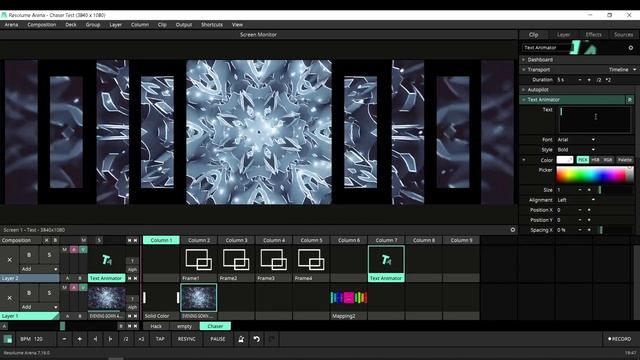Screen dimensions: 640x360
Task: Decrease BPM with the minus button
Action: pos(64,339)
